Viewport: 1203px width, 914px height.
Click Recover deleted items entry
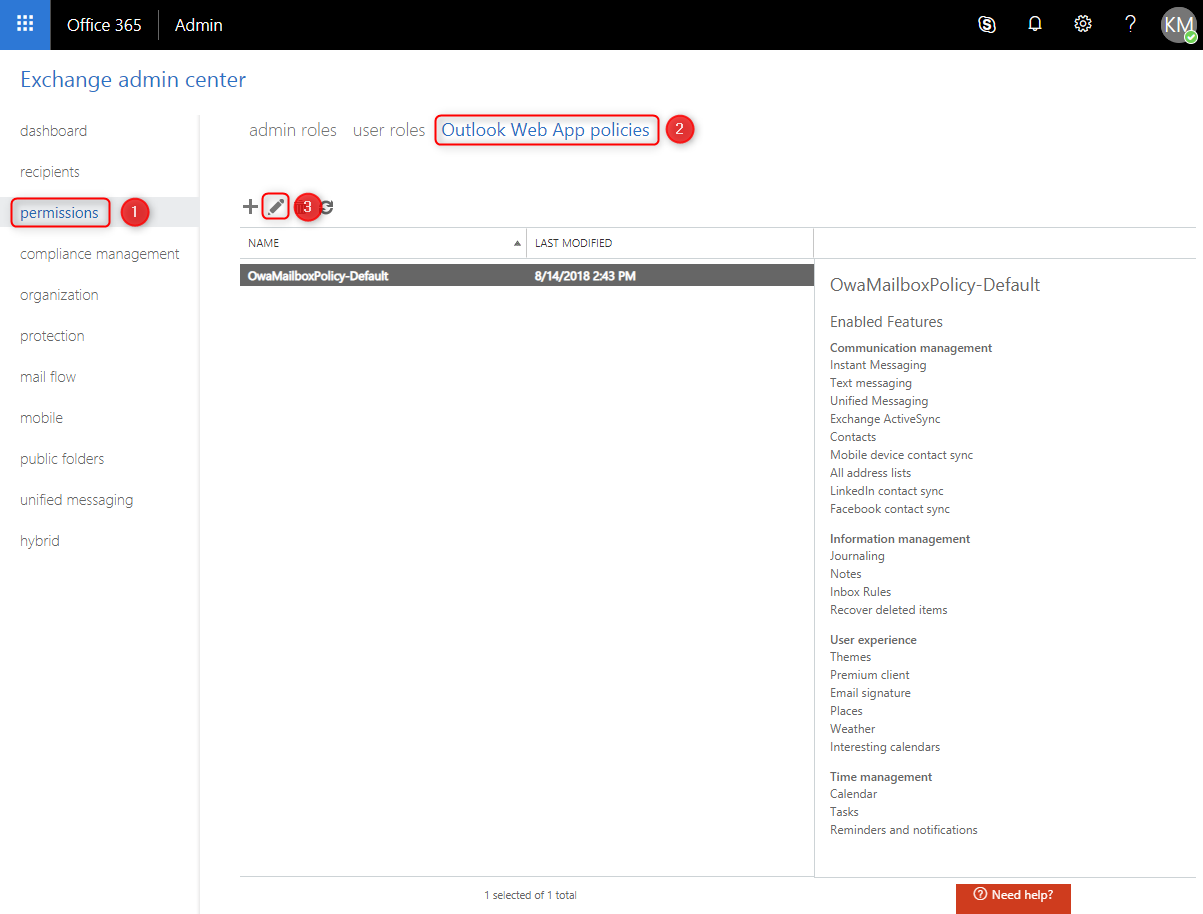(x=888, y=610)
